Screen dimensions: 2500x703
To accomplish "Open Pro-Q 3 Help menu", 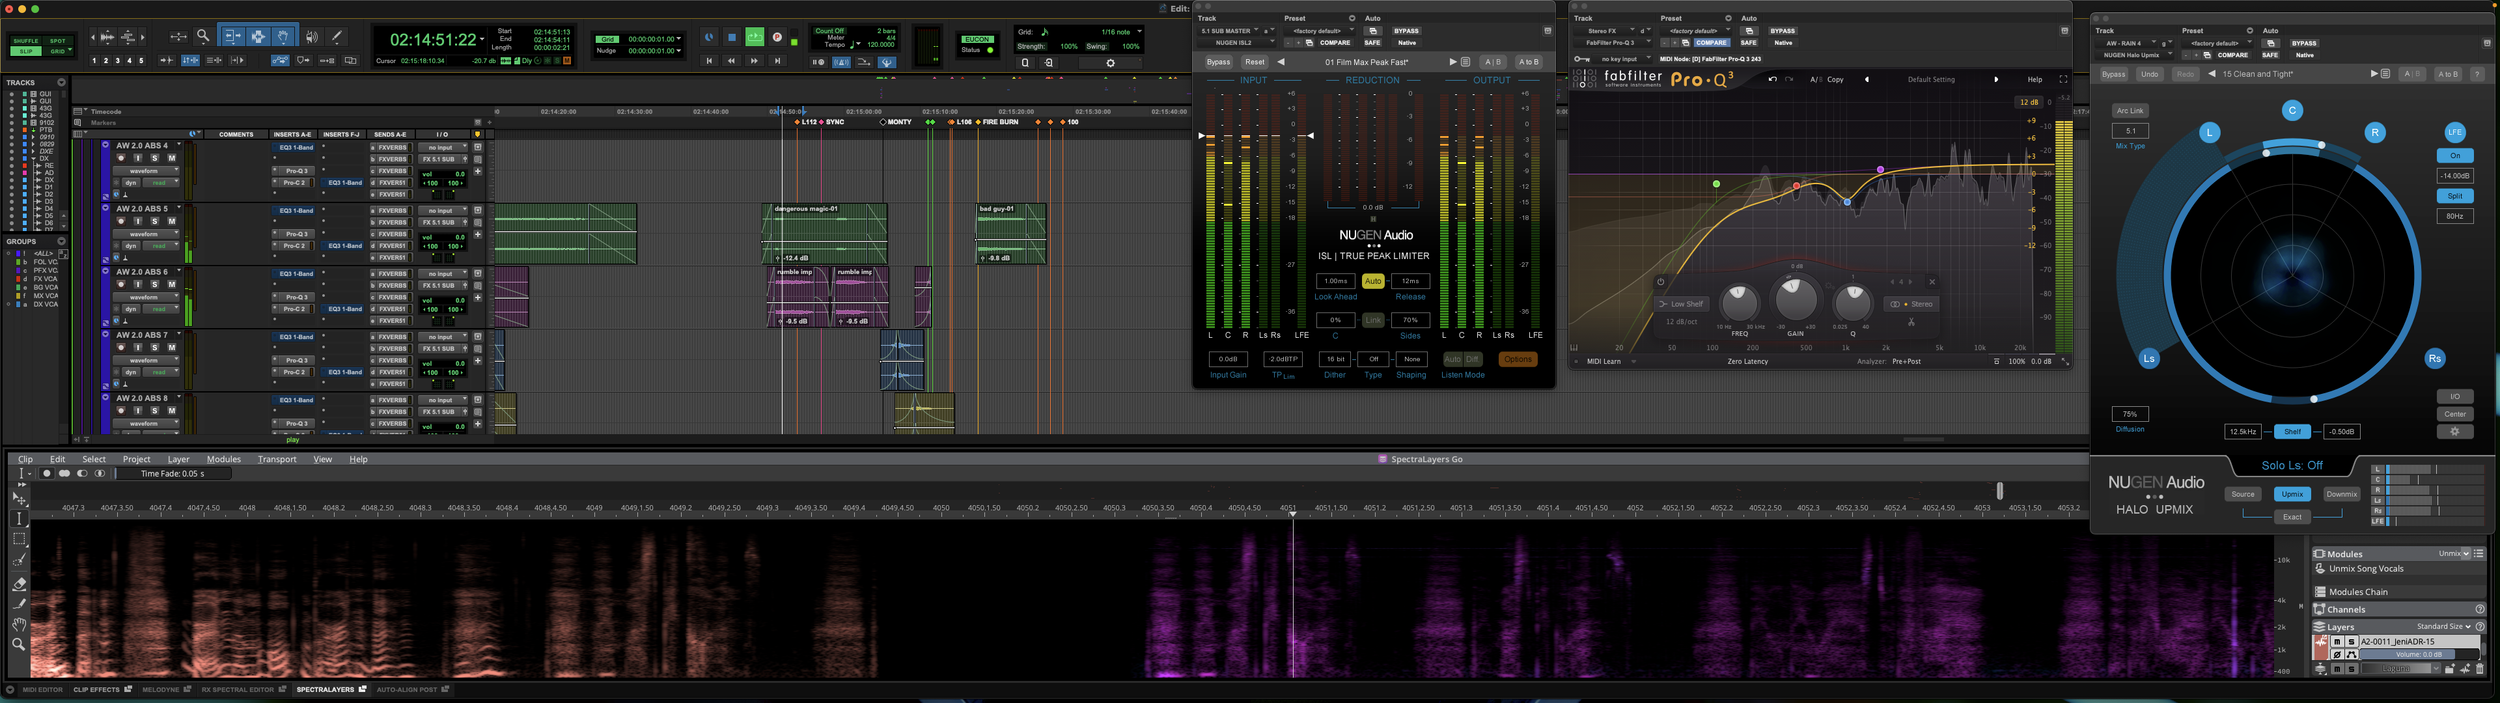I will pos(2035,79).
